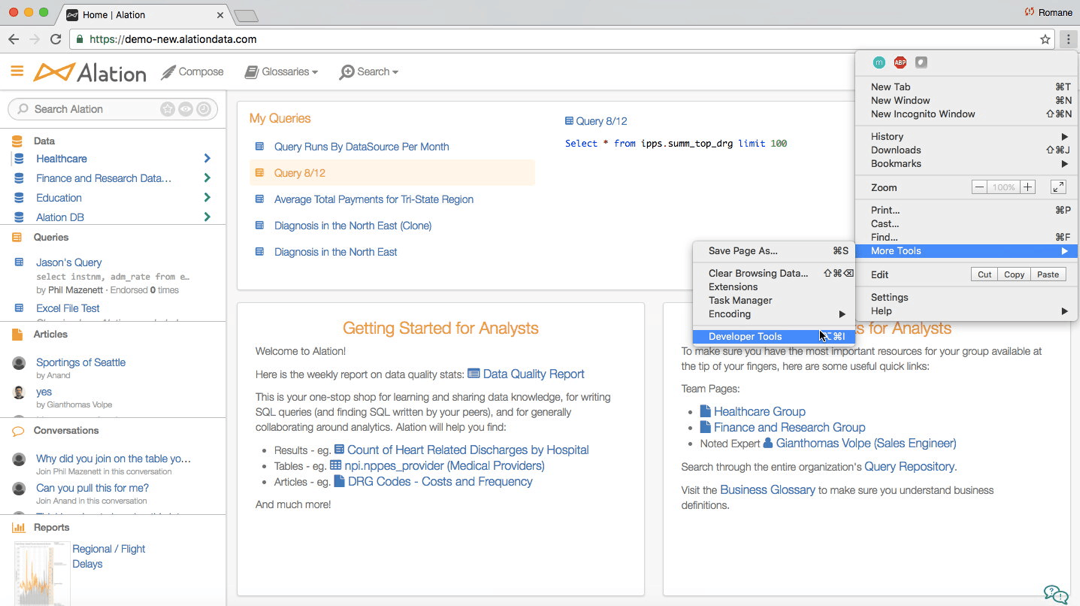Expand Finance and Research Data source
The width and height of the screenshot is (1080, 606).
point(207,178)
